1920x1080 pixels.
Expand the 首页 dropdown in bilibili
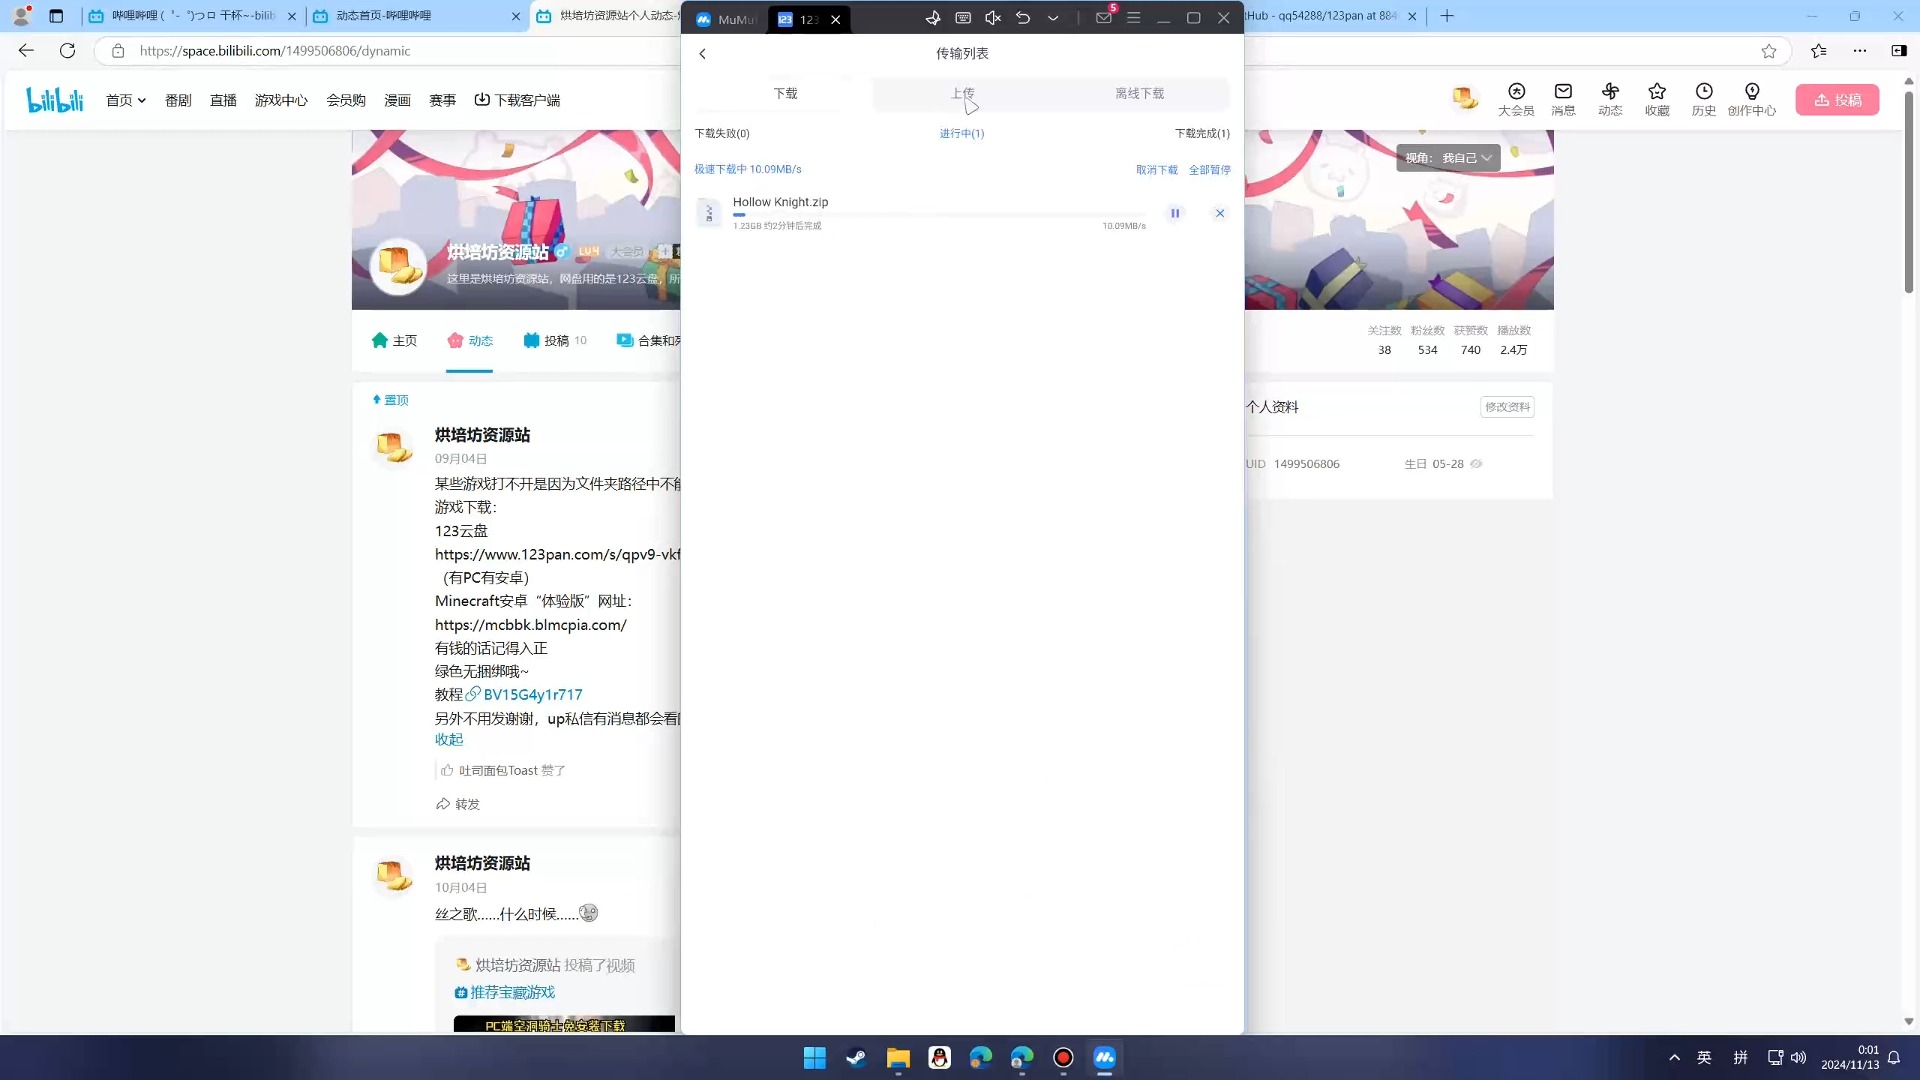(x=126, y=101)
